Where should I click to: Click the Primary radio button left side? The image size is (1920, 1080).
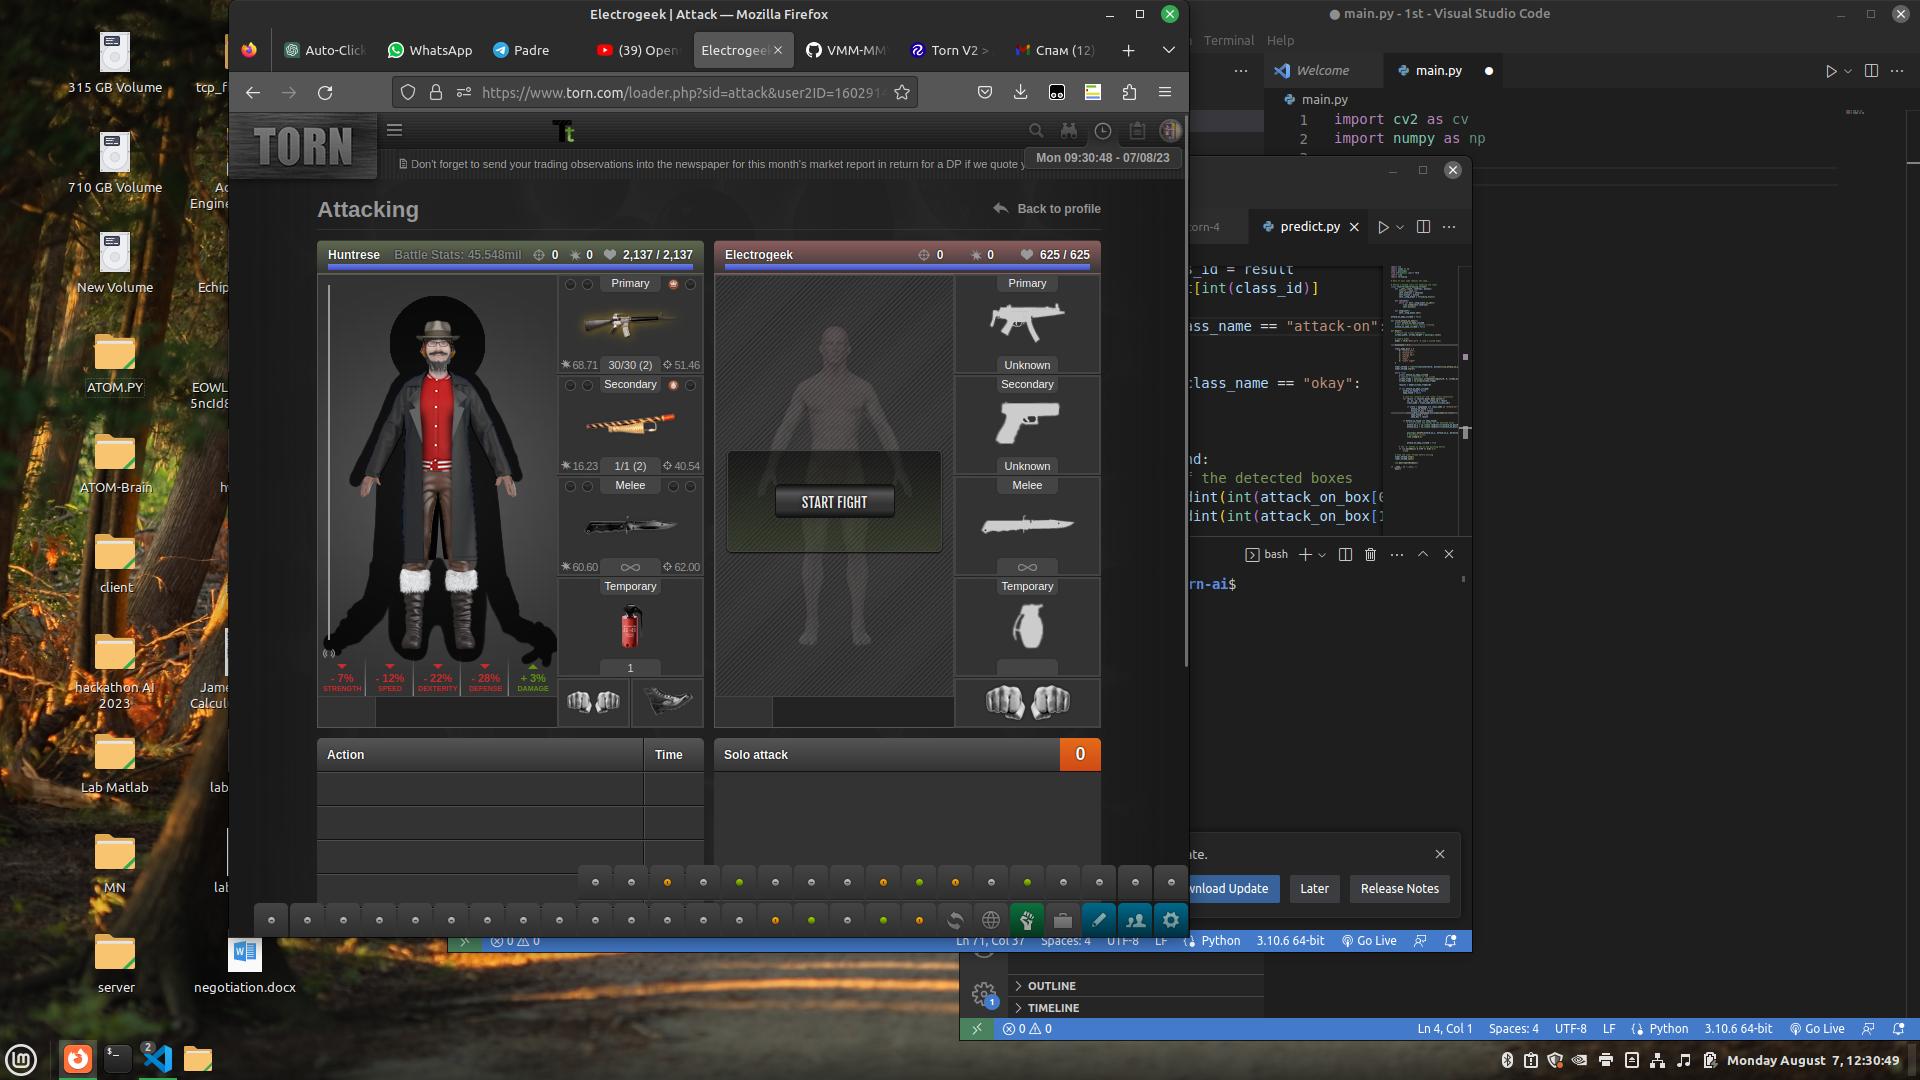(570, 282)
